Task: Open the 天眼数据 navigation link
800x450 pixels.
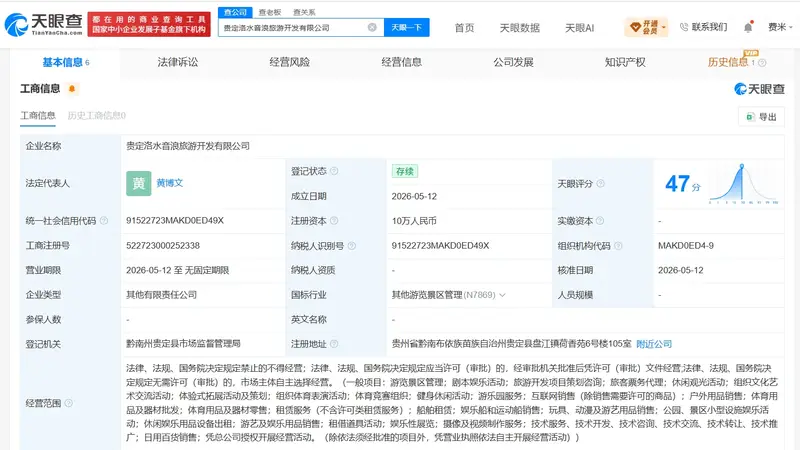Action: 519,28
